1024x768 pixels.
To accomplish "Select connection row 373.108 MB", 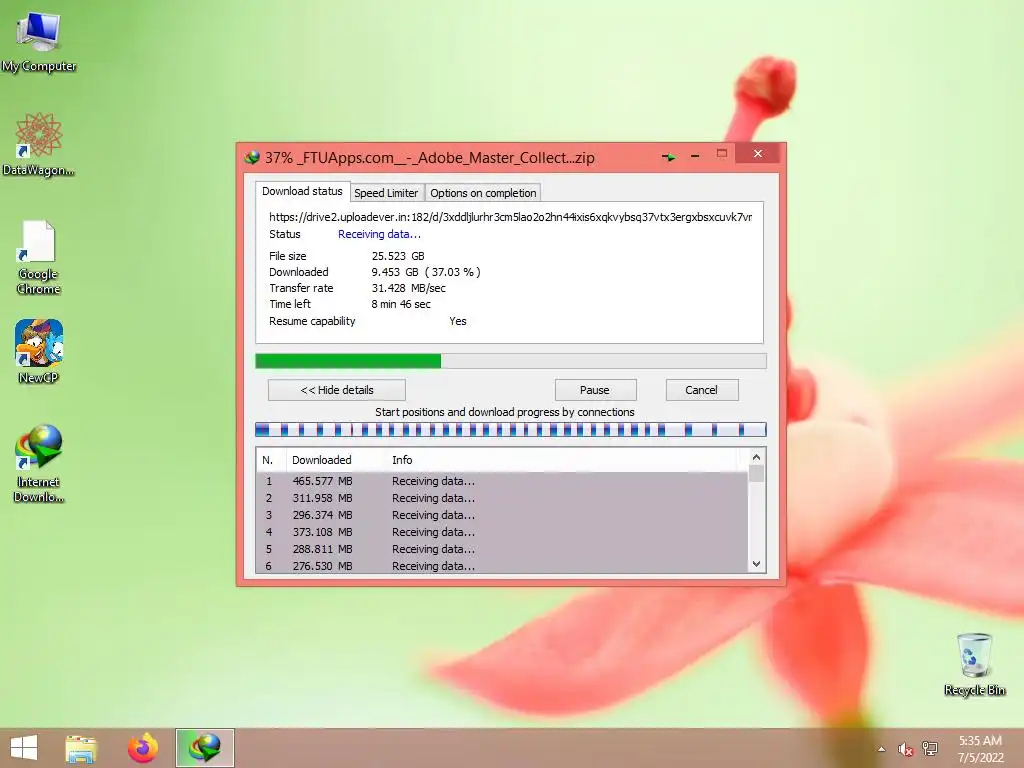I will tap(502, 532).
